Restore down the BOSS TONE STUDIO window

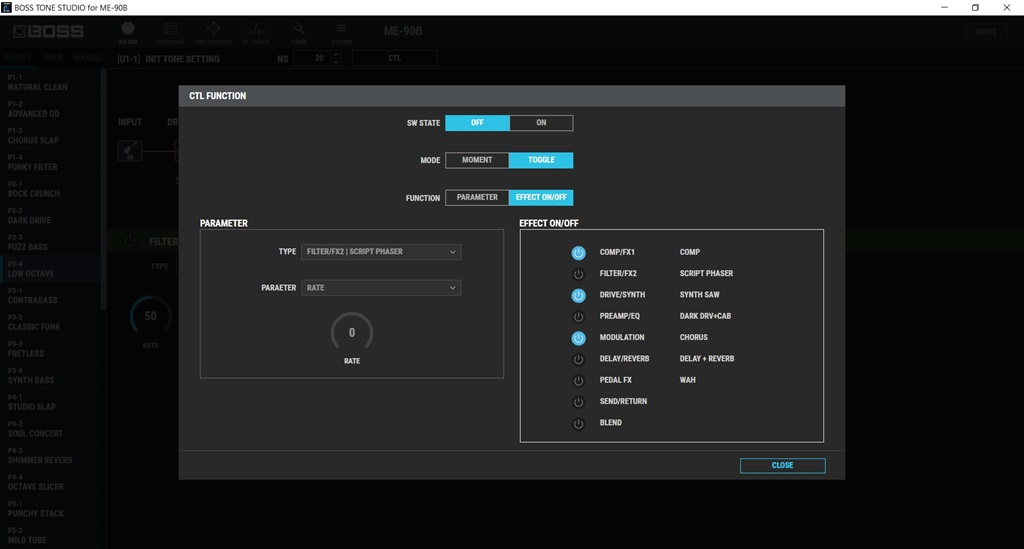[x=975, y=7]
